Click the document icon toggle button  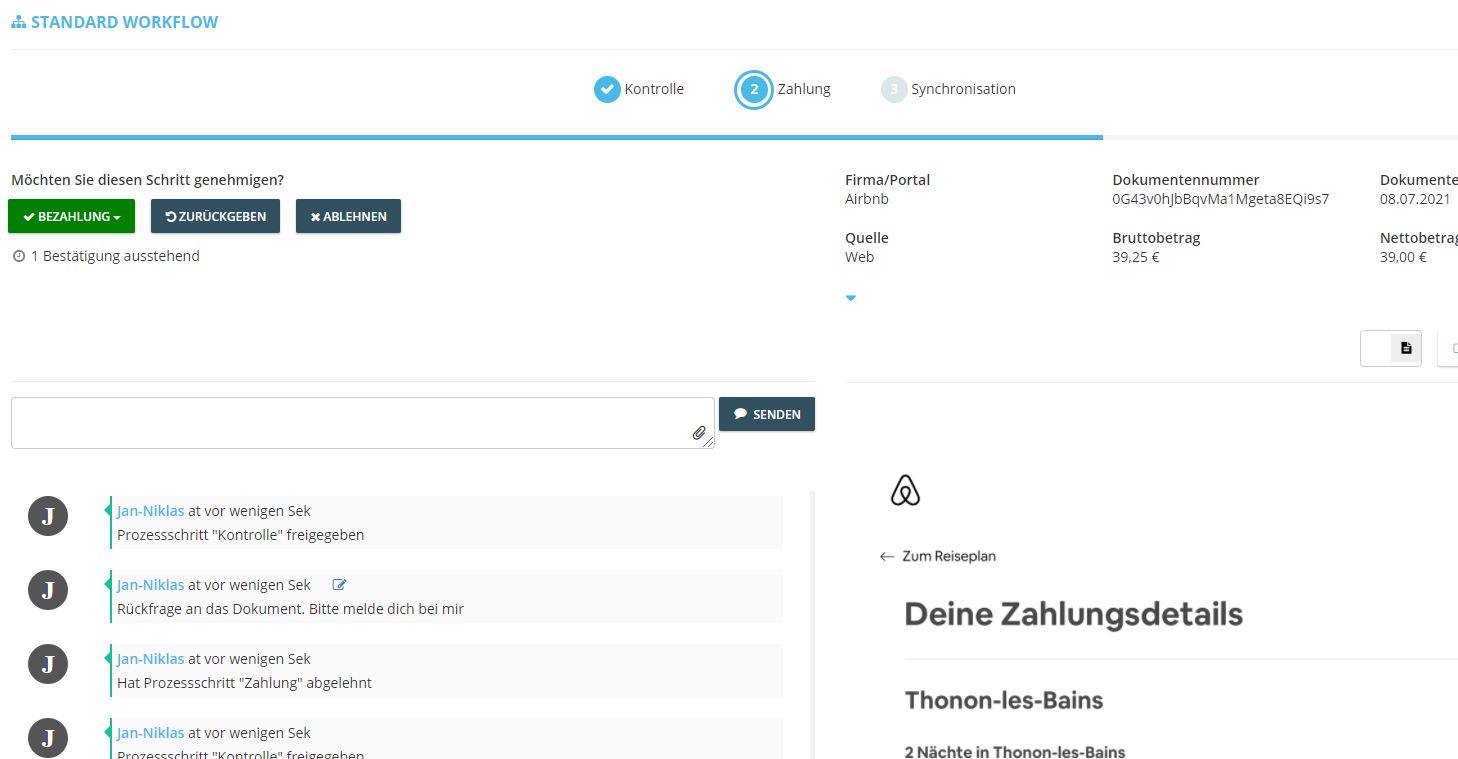tap(1406, 348)
